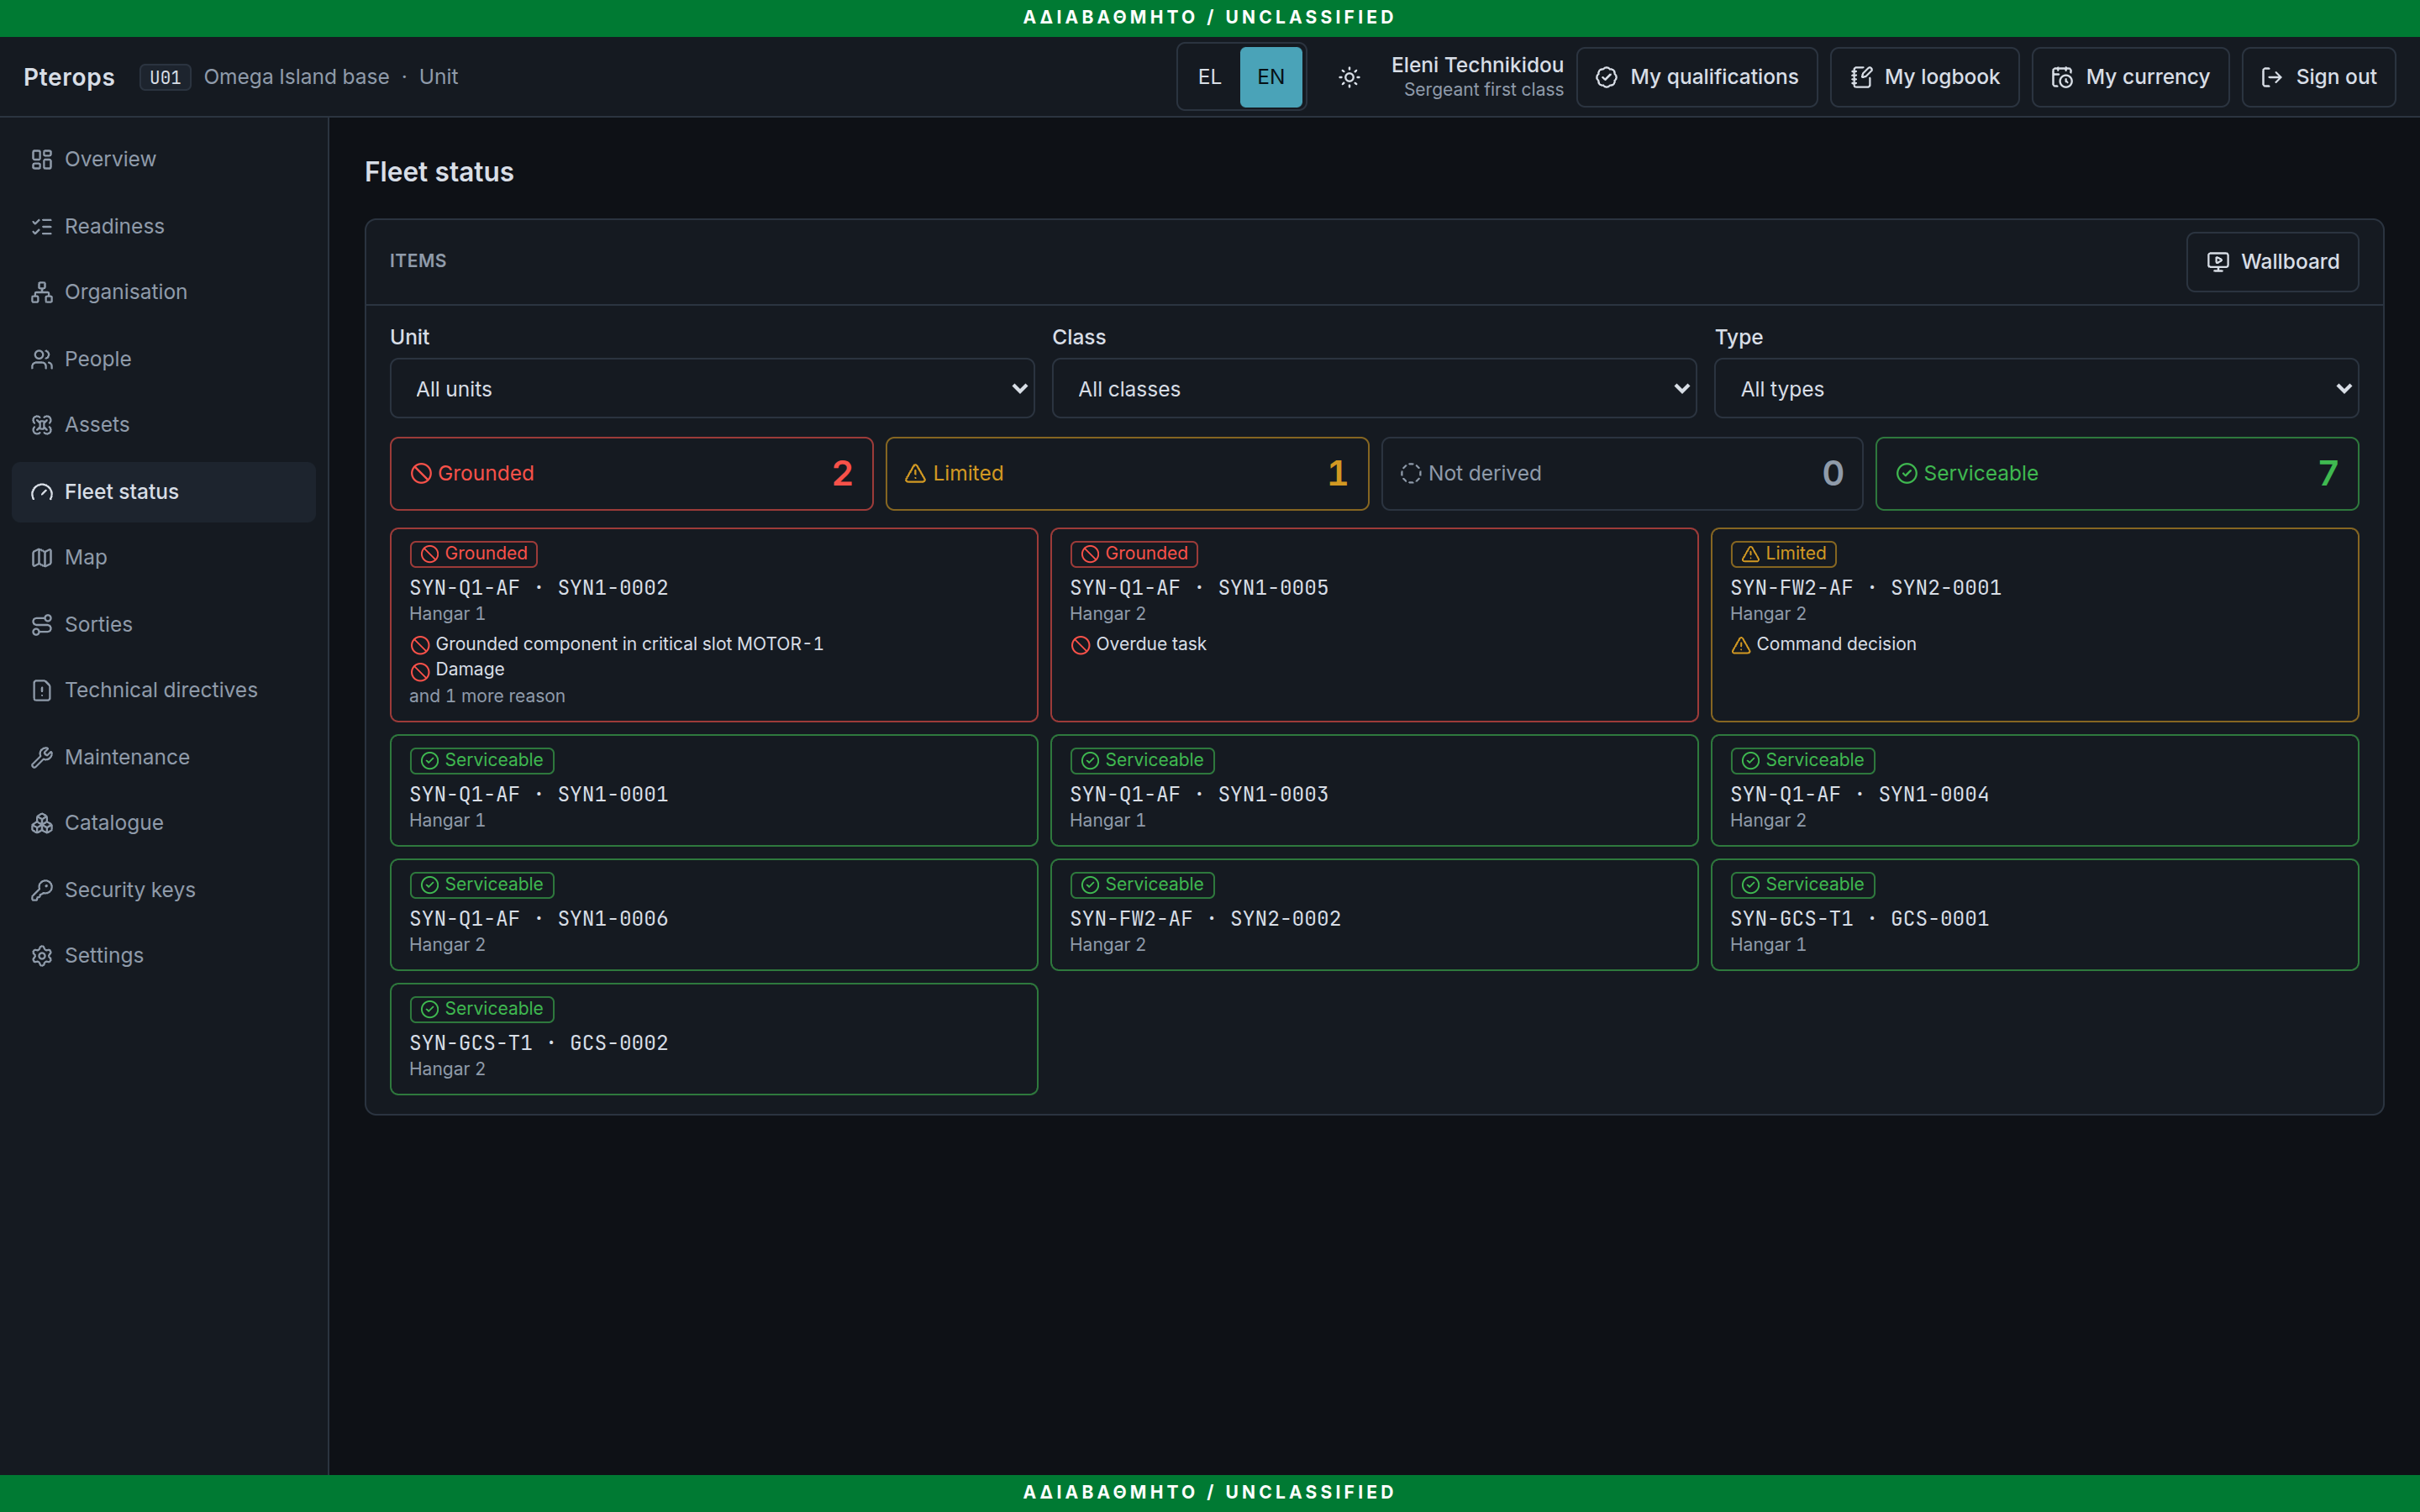Click the Pterops brand link

pyautogui.click(x=69, y=77)
